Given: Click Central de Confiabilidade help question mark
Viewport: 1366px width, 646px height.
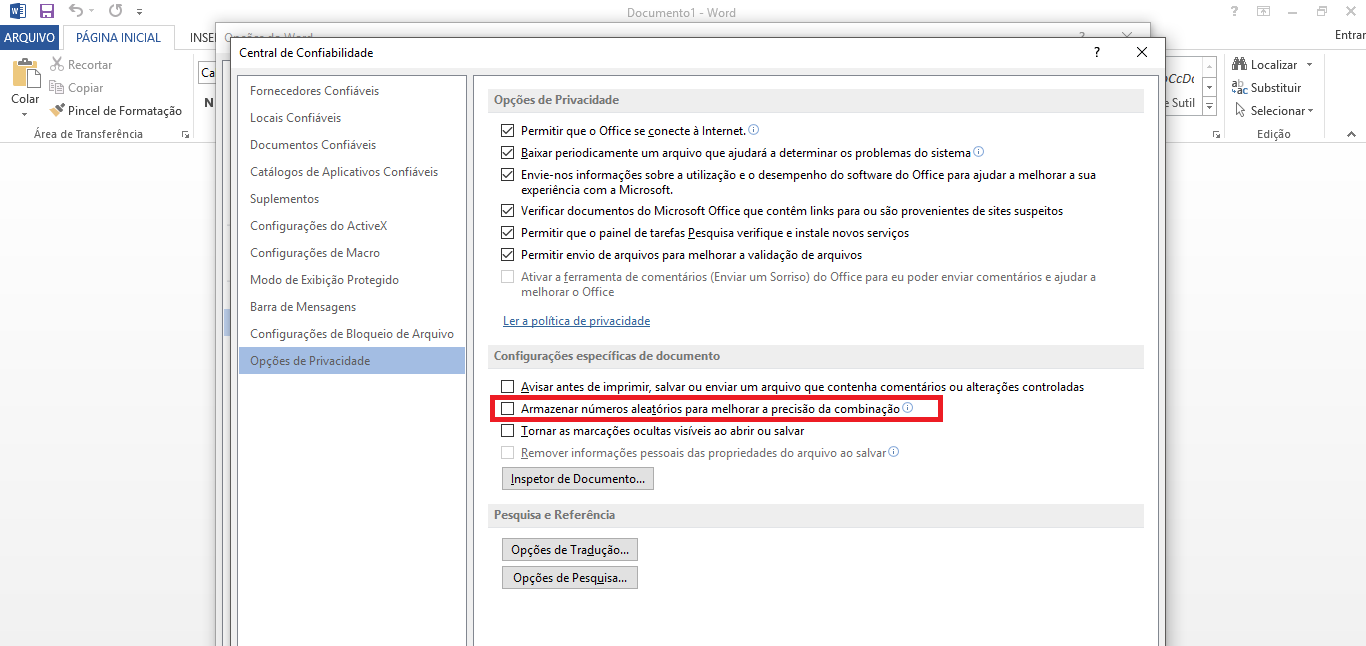Looking at the screenshot, I should tap(1097, 52).
